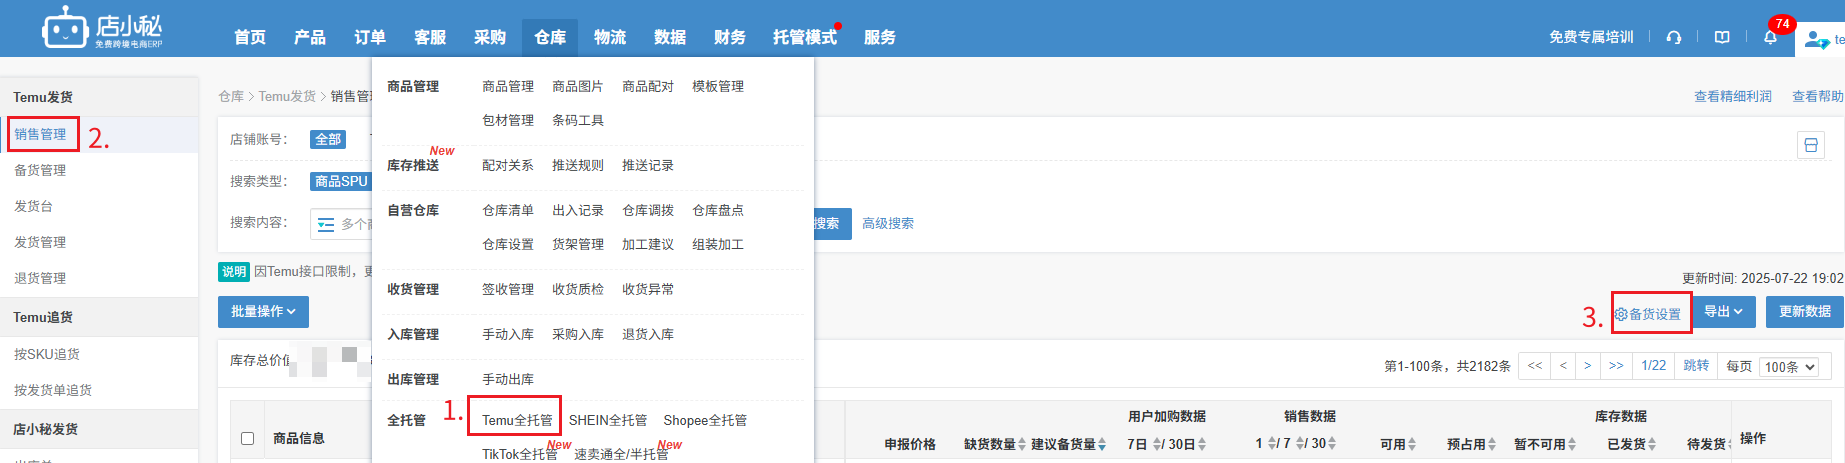Go to previous page with < button
This screenshot has height=463, width=1845.
[x=1563, y=366]
